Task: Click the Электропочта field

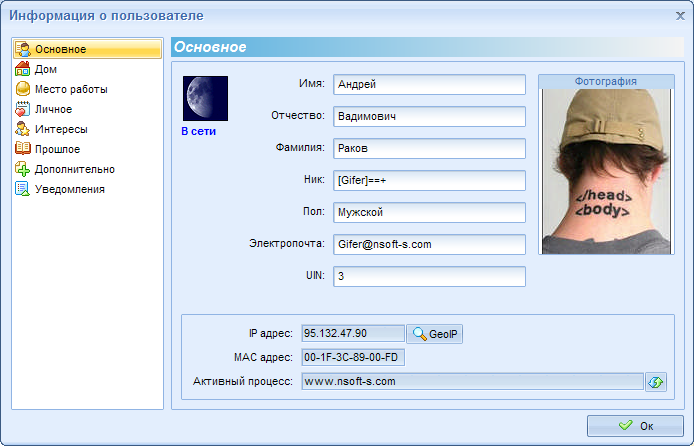Action: coord(429,244)
